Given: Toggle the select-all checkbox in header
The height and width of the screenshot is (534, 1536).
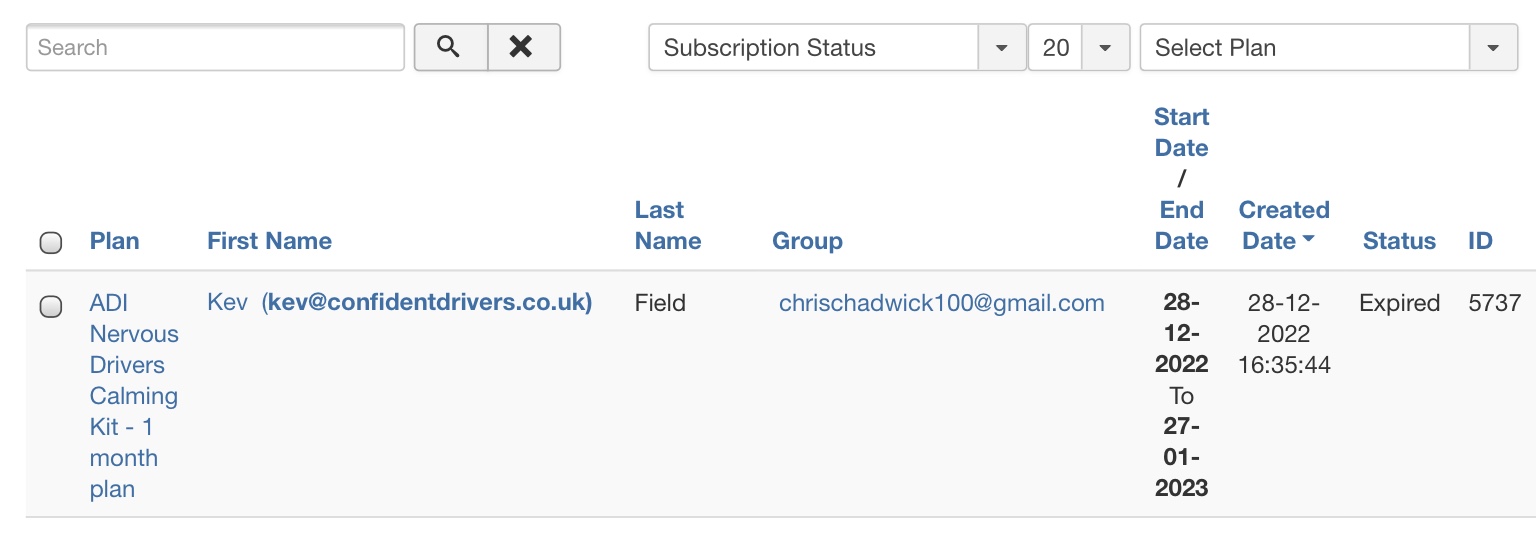Looking at the screenshot, I should (51, 242).
